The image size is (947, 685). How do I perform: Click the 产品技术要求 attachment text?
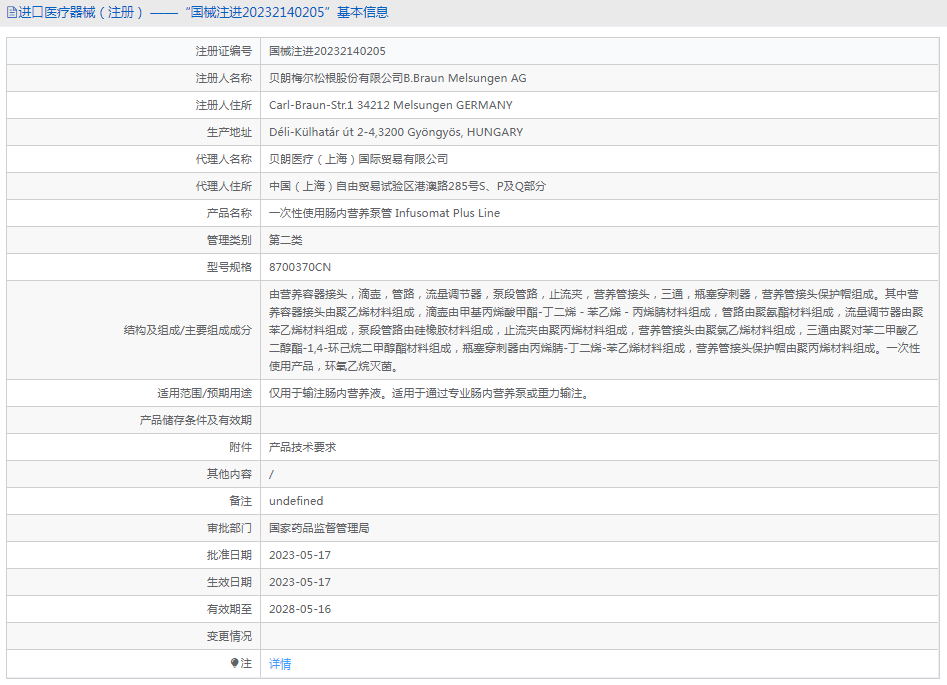click(x=303, y=448)
